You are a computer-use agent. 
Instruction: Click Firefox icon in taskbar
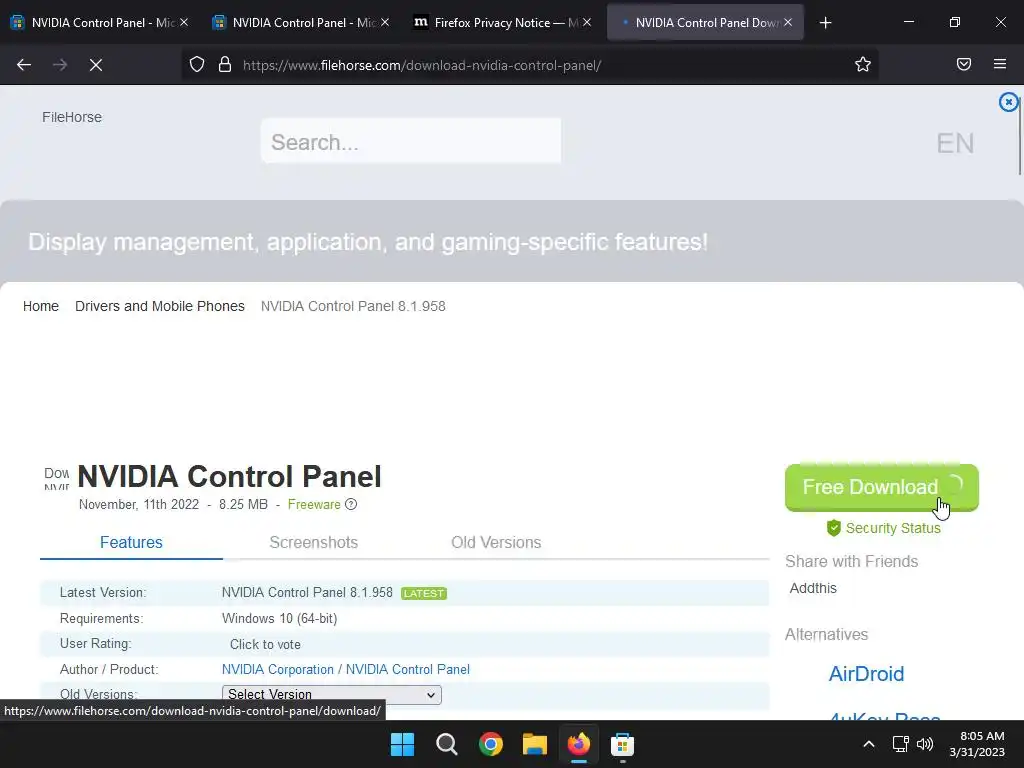pyautogui.click(x=579, y=744)
